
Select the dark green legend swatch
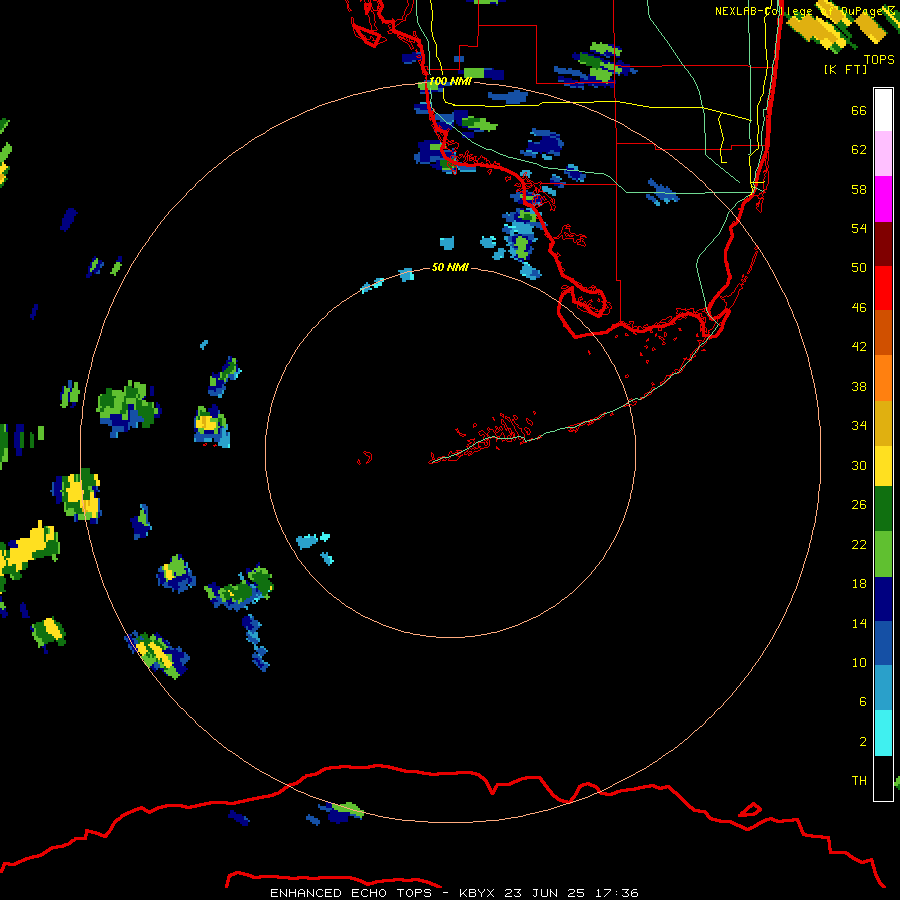pyautogui.click(x=883, y=509)
